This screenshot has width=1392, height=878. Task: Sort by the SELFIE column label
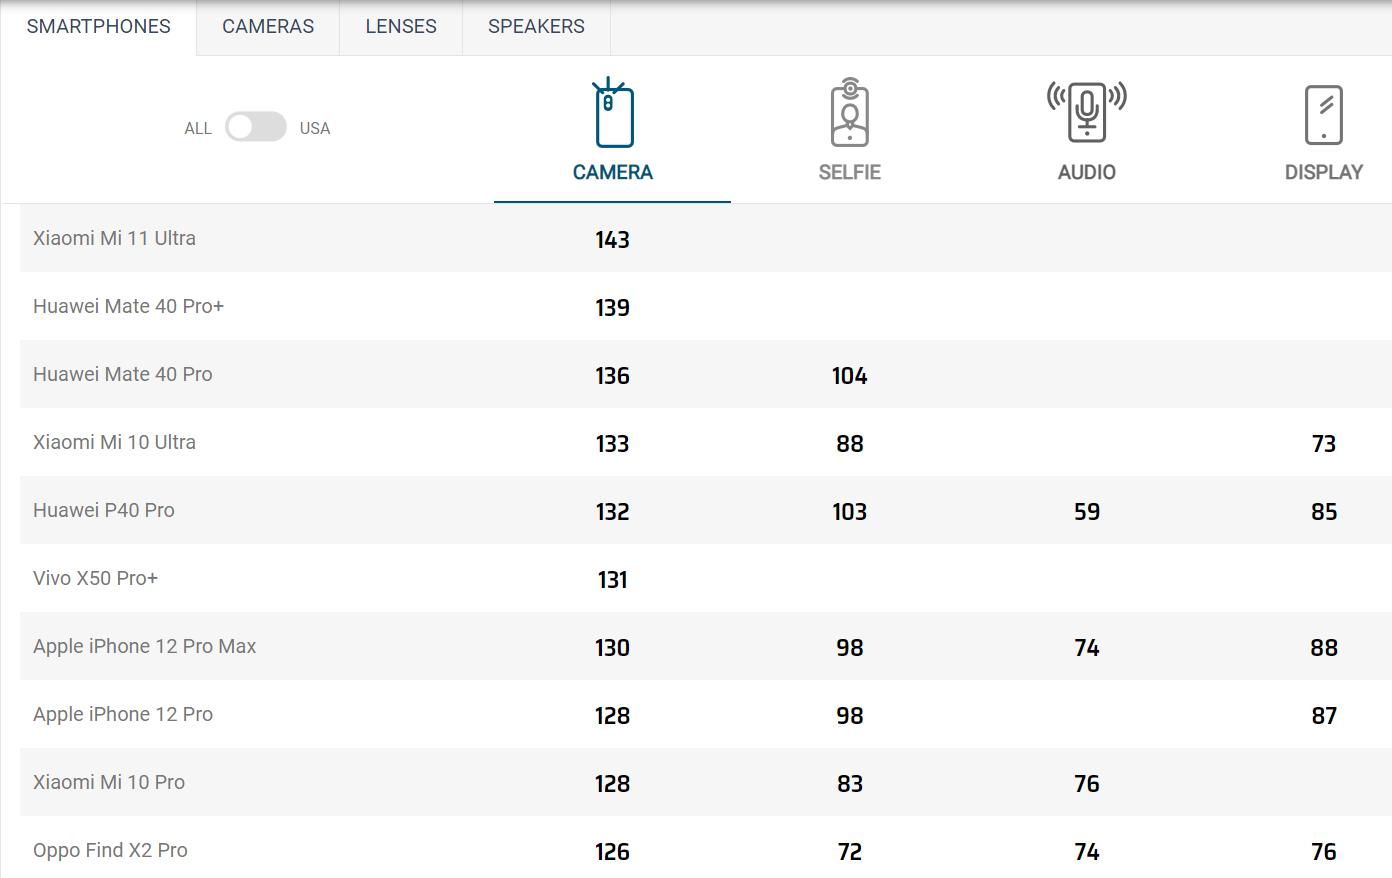click(849, 172)
